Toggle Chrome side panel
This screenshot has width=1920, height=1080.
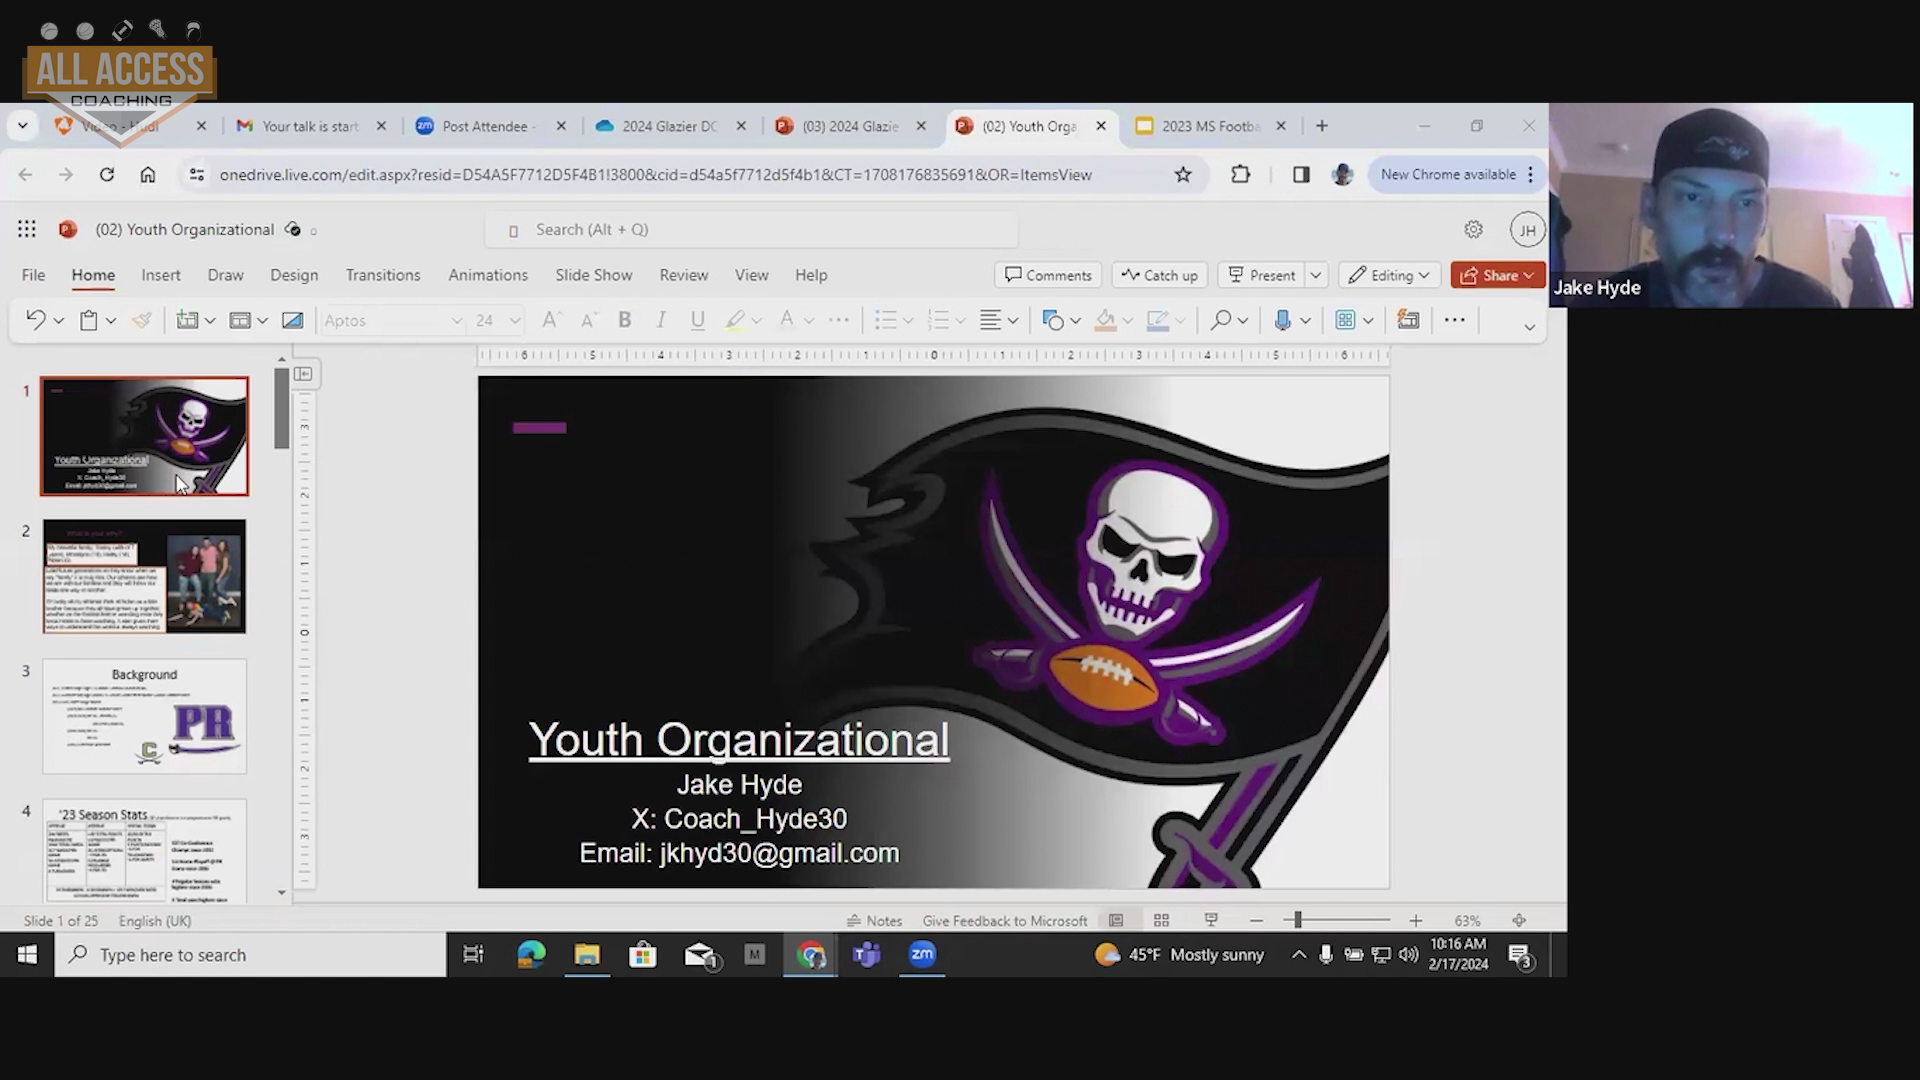(x=1300, y=174)
